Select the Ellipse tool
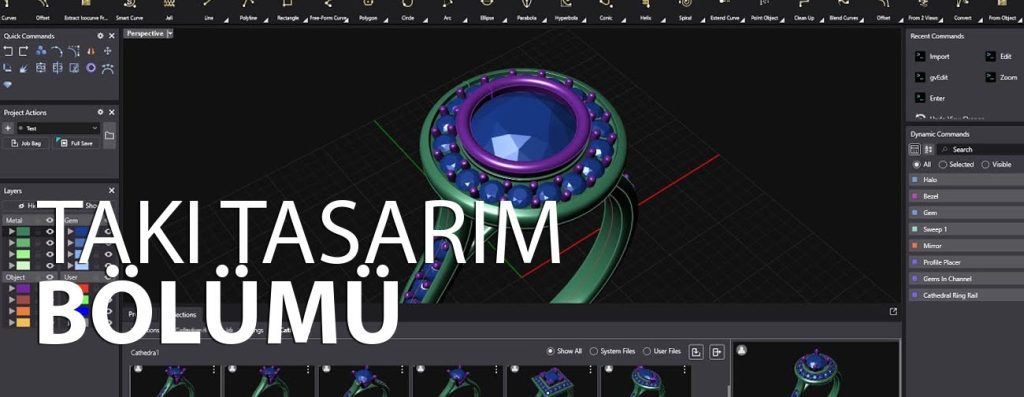Screen dimensions: 1024x397 487,11
